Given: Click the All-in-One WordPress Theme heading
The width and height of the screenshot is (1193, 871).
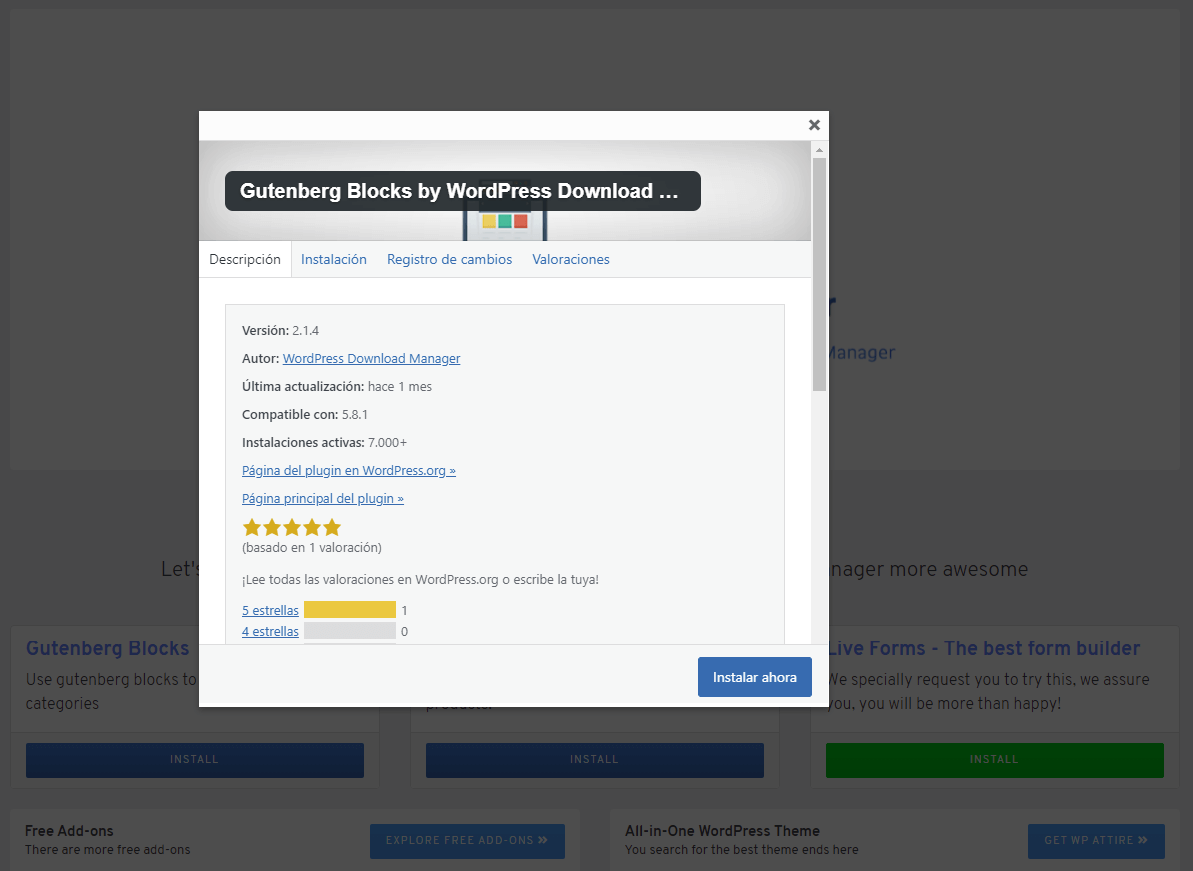Looking at the screenshot, I should 722,831.
